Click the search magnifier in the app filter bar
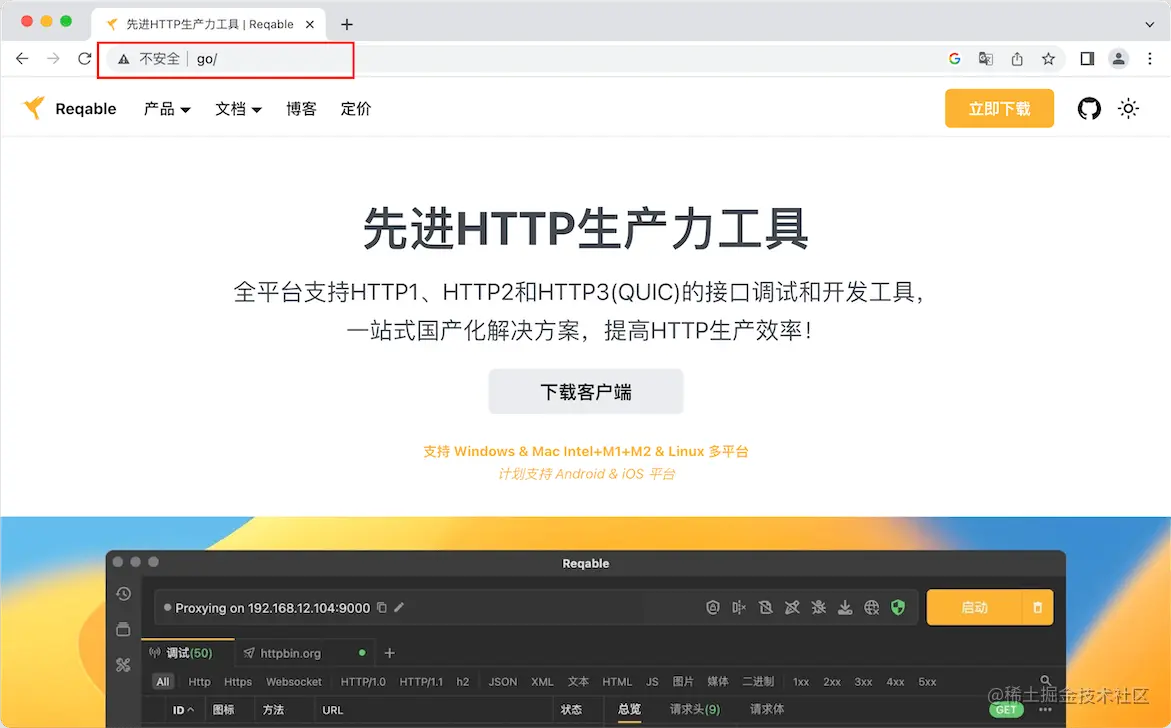Image resolution: width=1171 pixels, height=728 pixels. tap(1046, 681)
